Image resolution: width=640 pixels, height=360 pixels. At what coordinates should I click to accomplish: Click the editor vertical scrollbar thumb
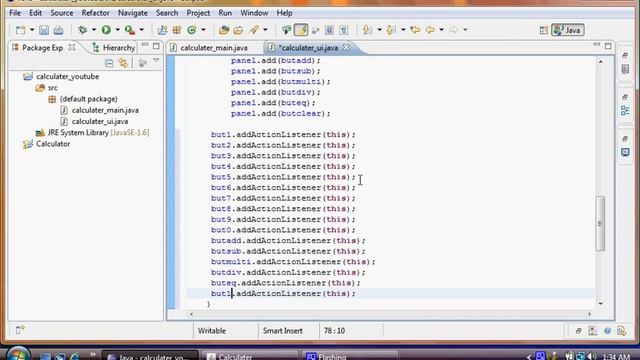600,224
